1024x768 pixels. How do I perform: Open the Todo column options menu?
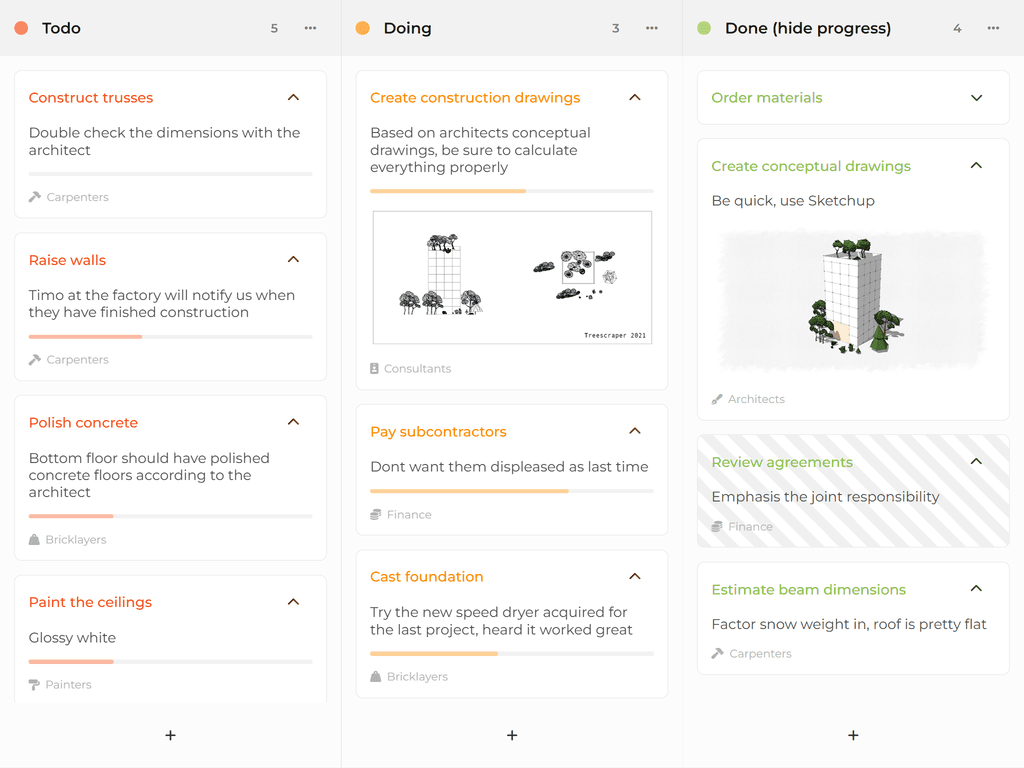click(310, 28)
